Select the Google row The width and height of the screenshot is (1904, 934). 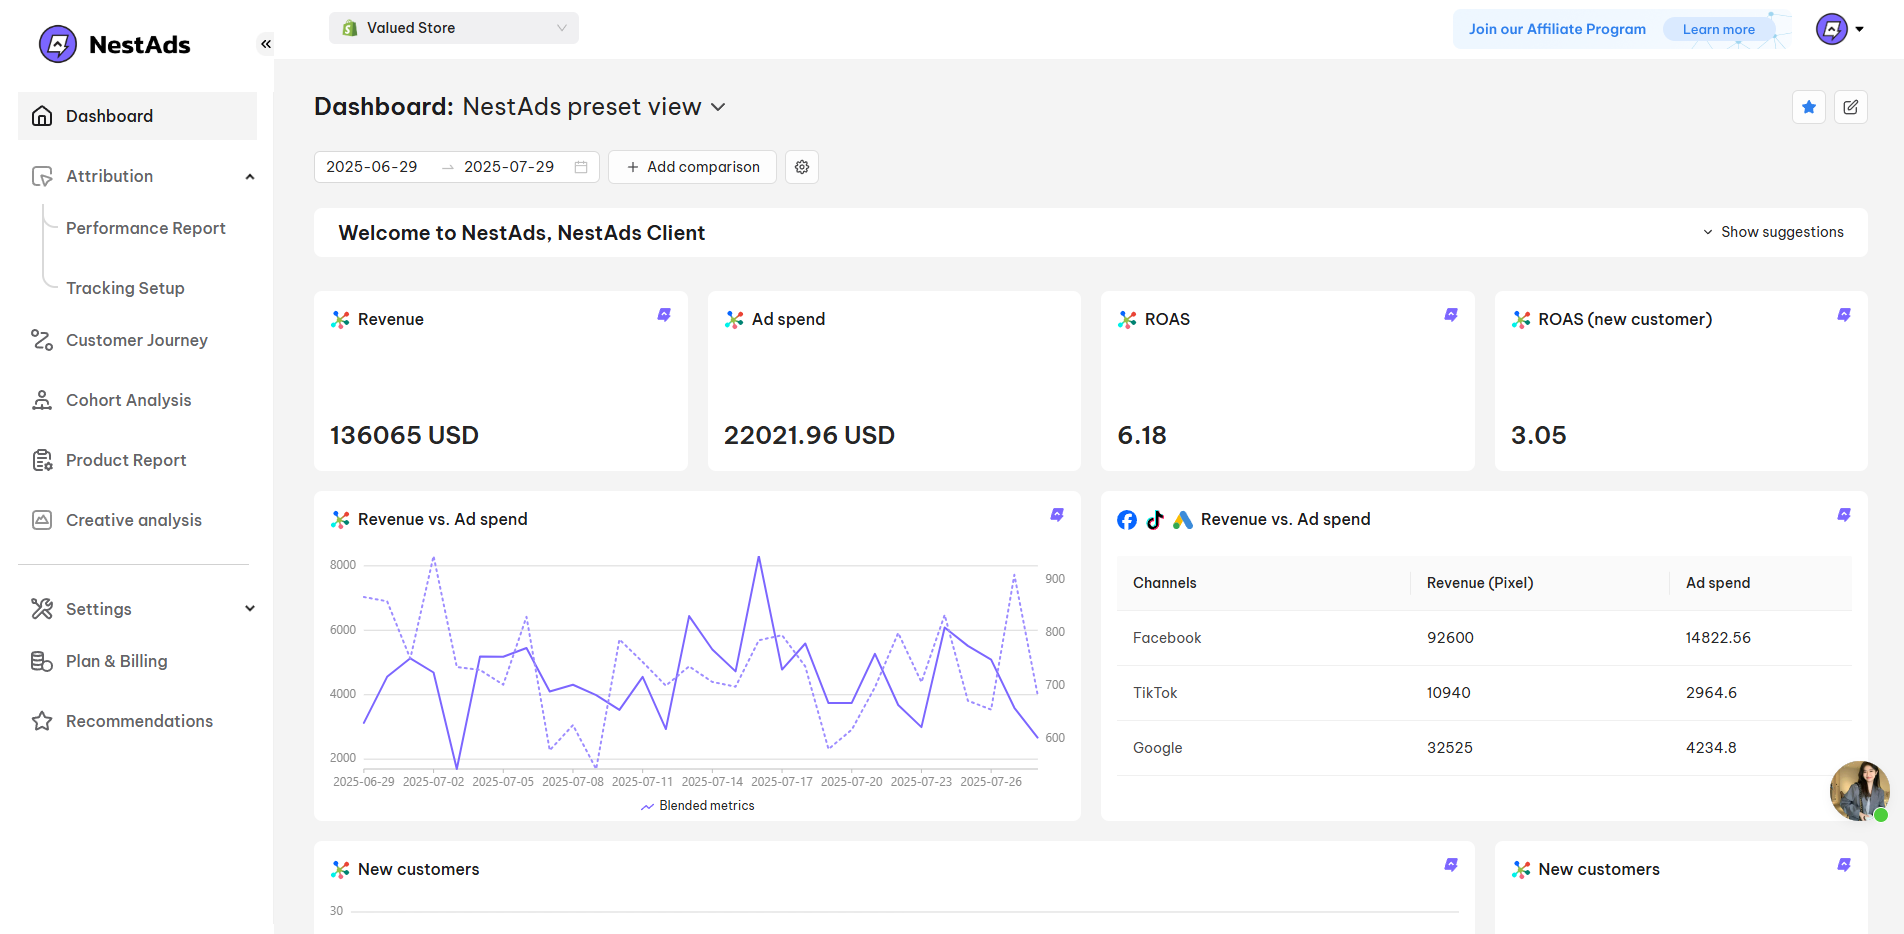pos(1484,748)
